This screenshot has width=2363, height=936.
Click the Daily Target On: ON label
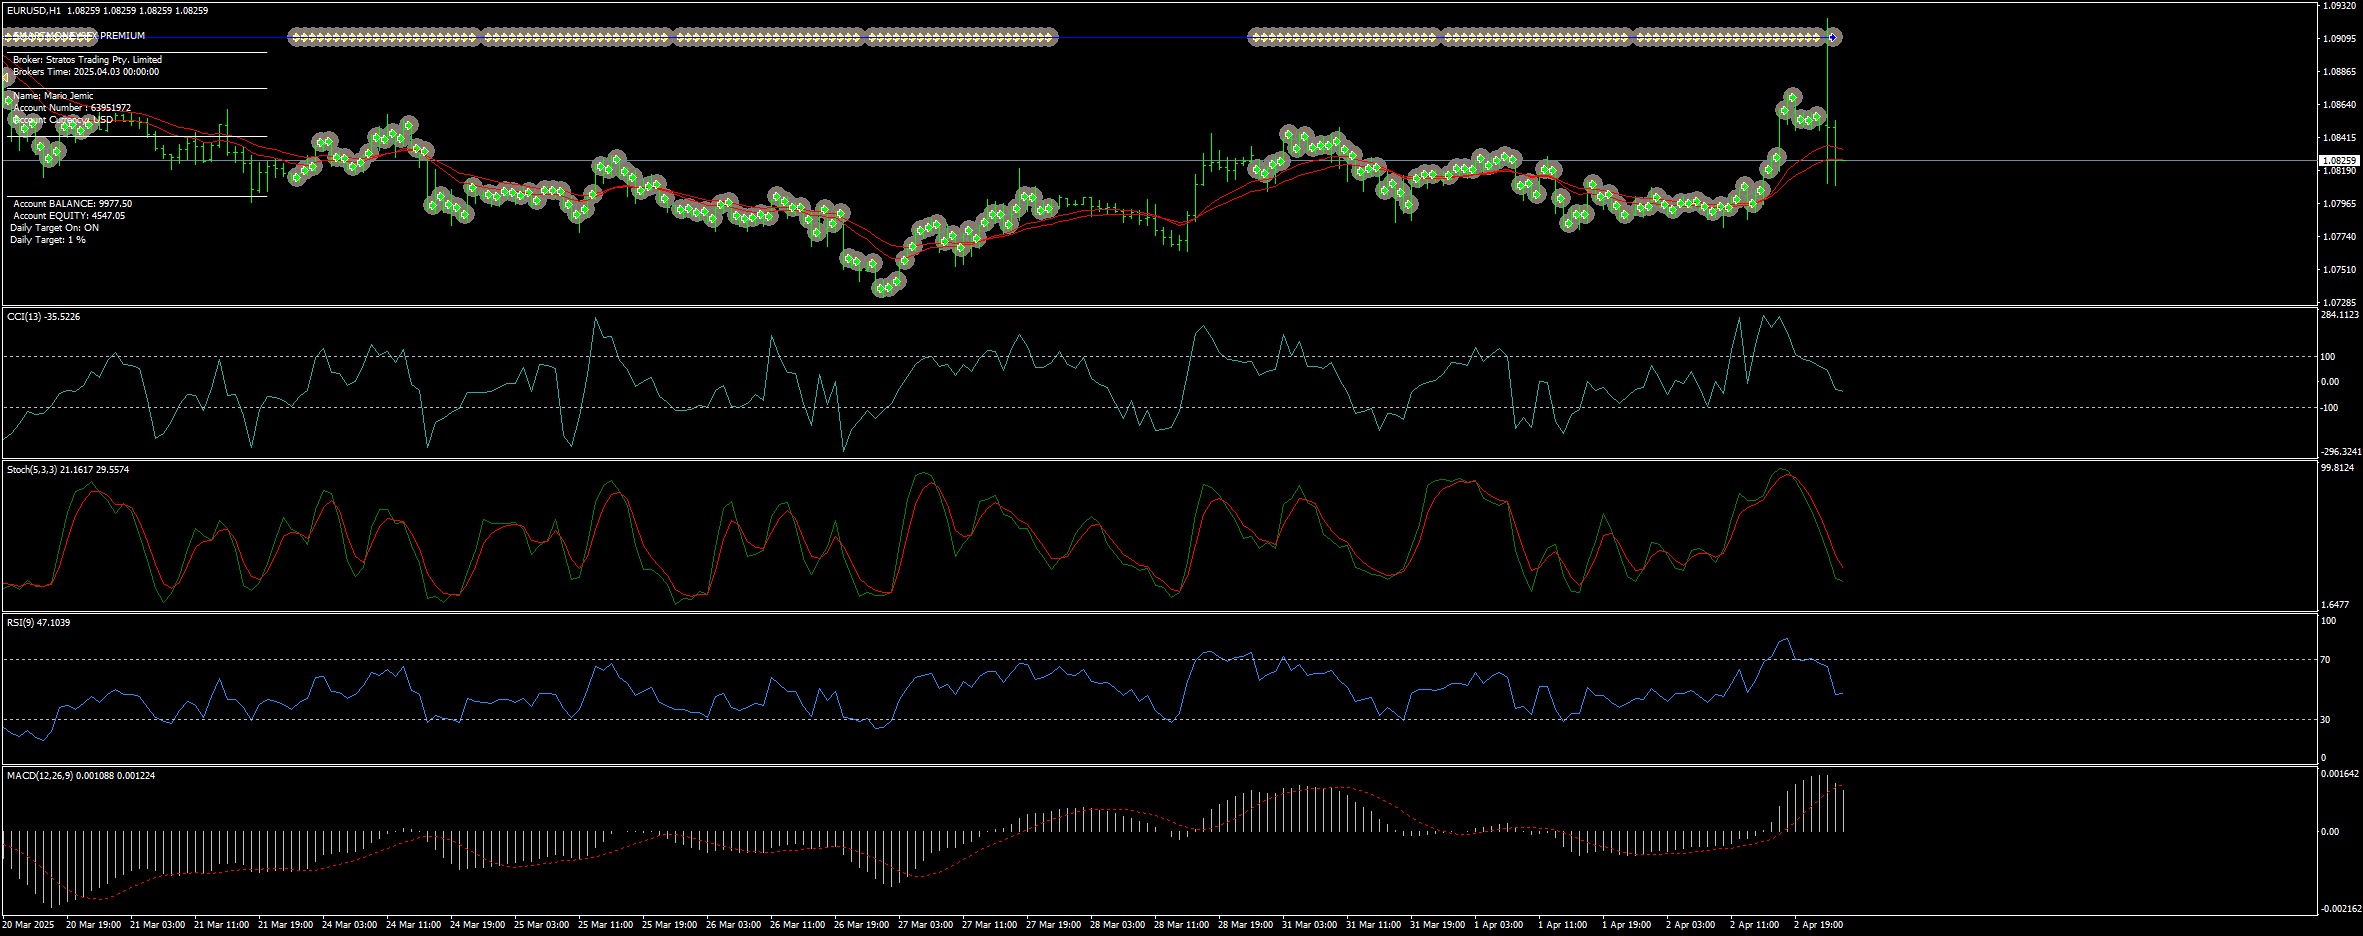tap(54, 228)
